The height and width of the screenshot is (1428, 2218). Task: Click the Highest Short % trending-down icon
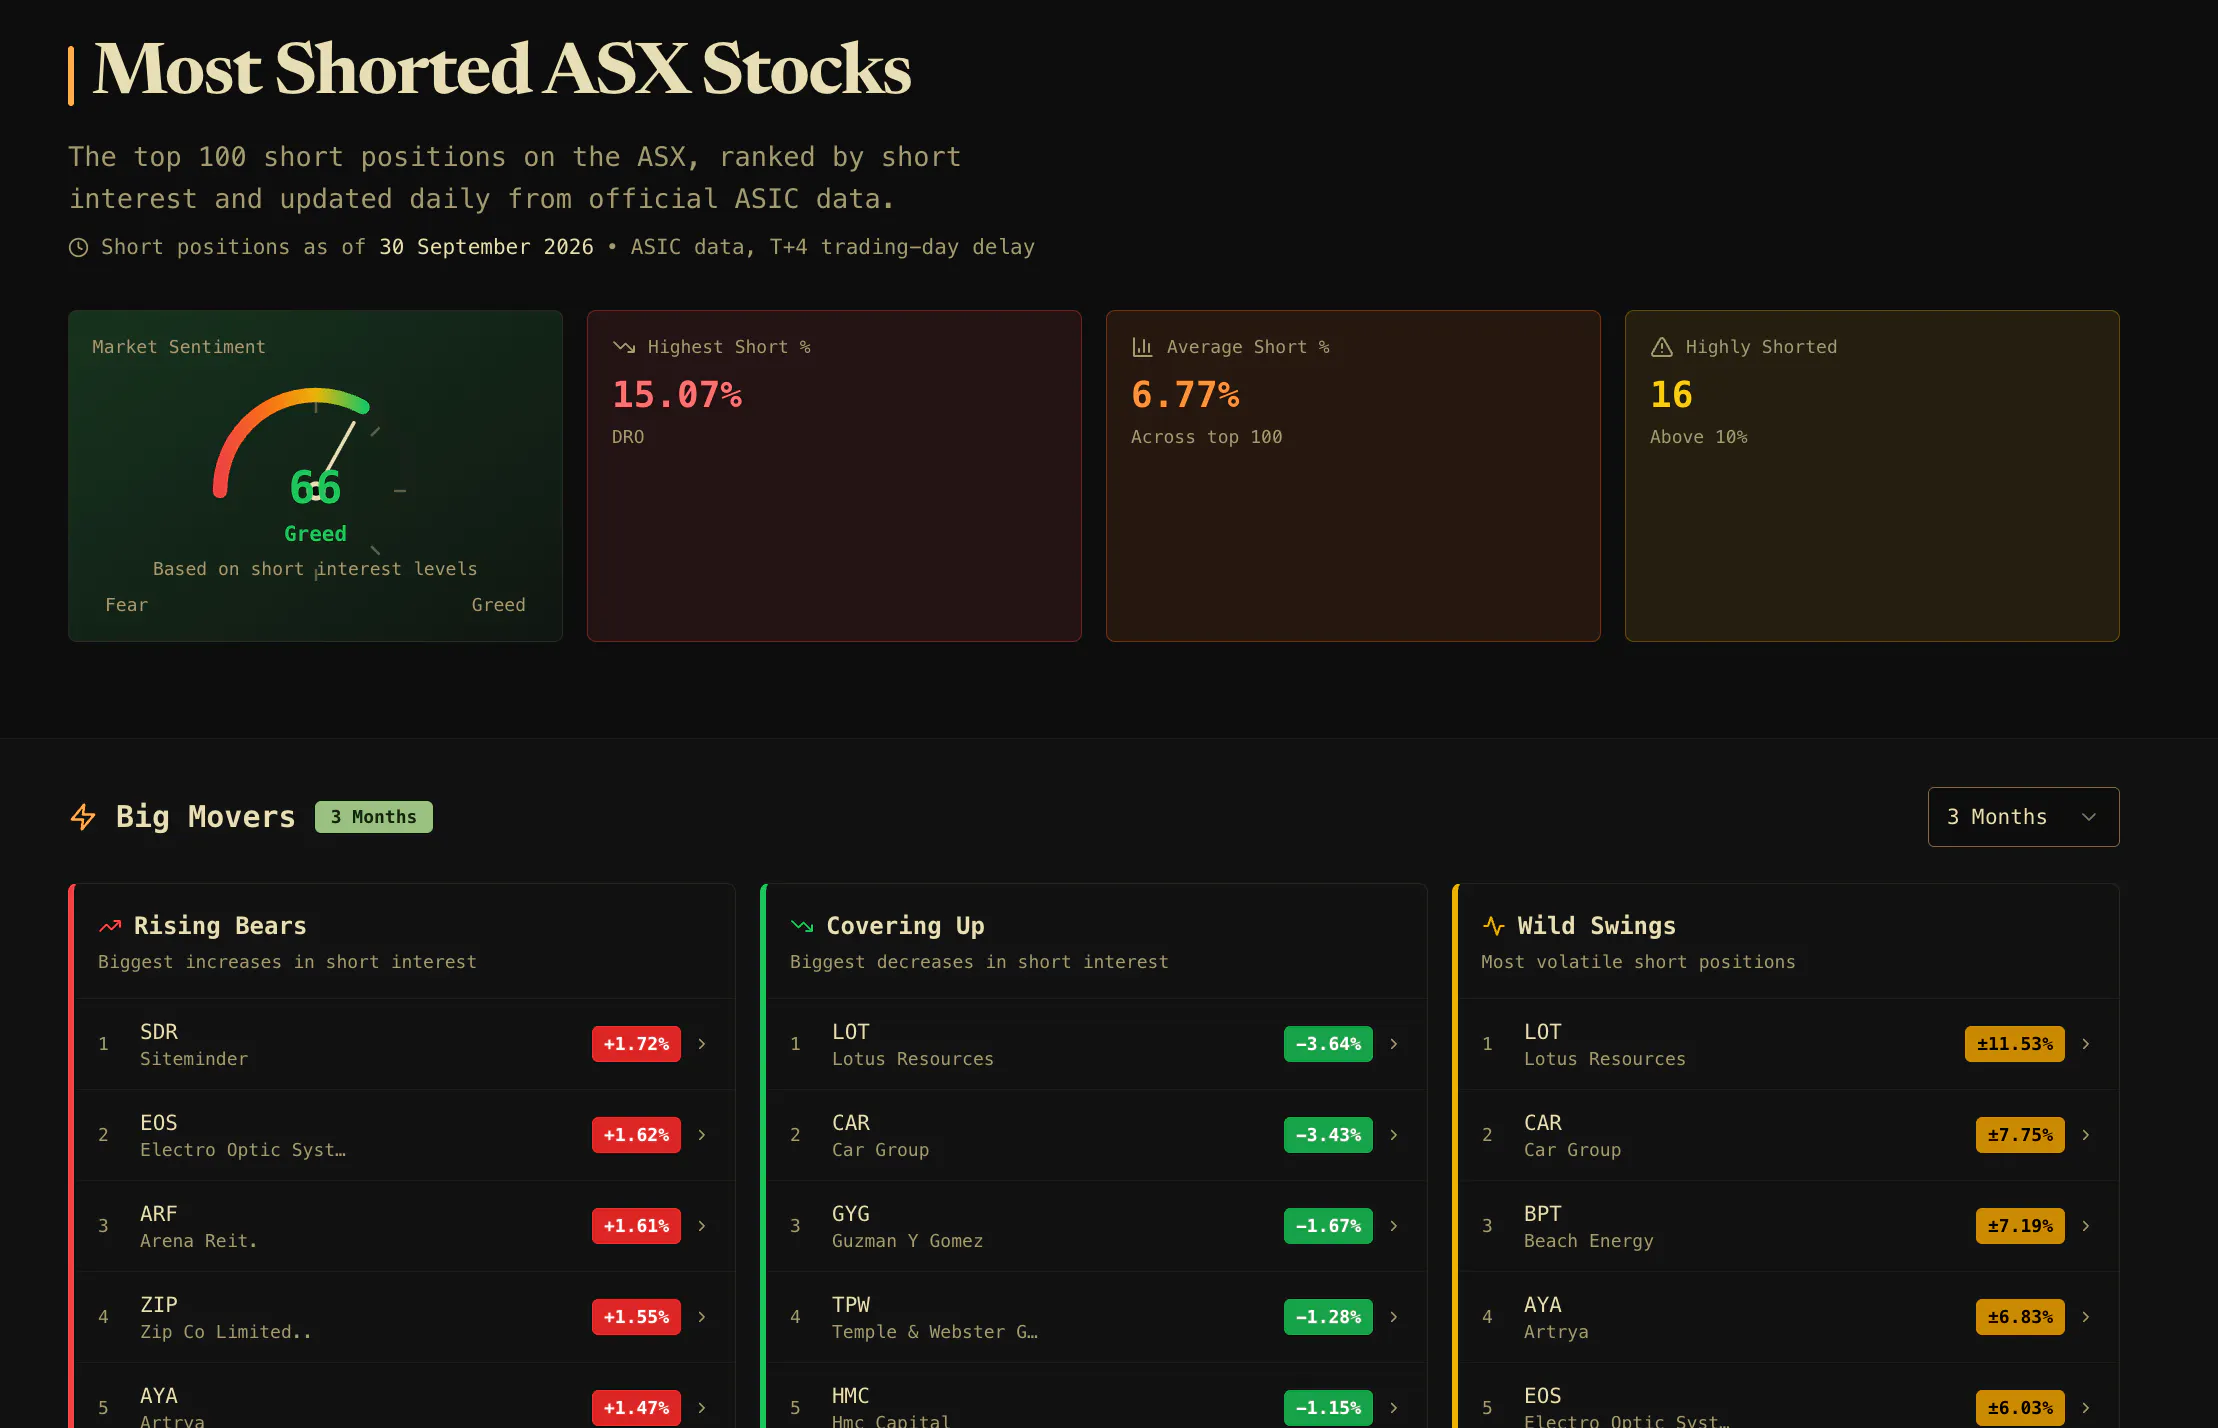pos(624,347)
